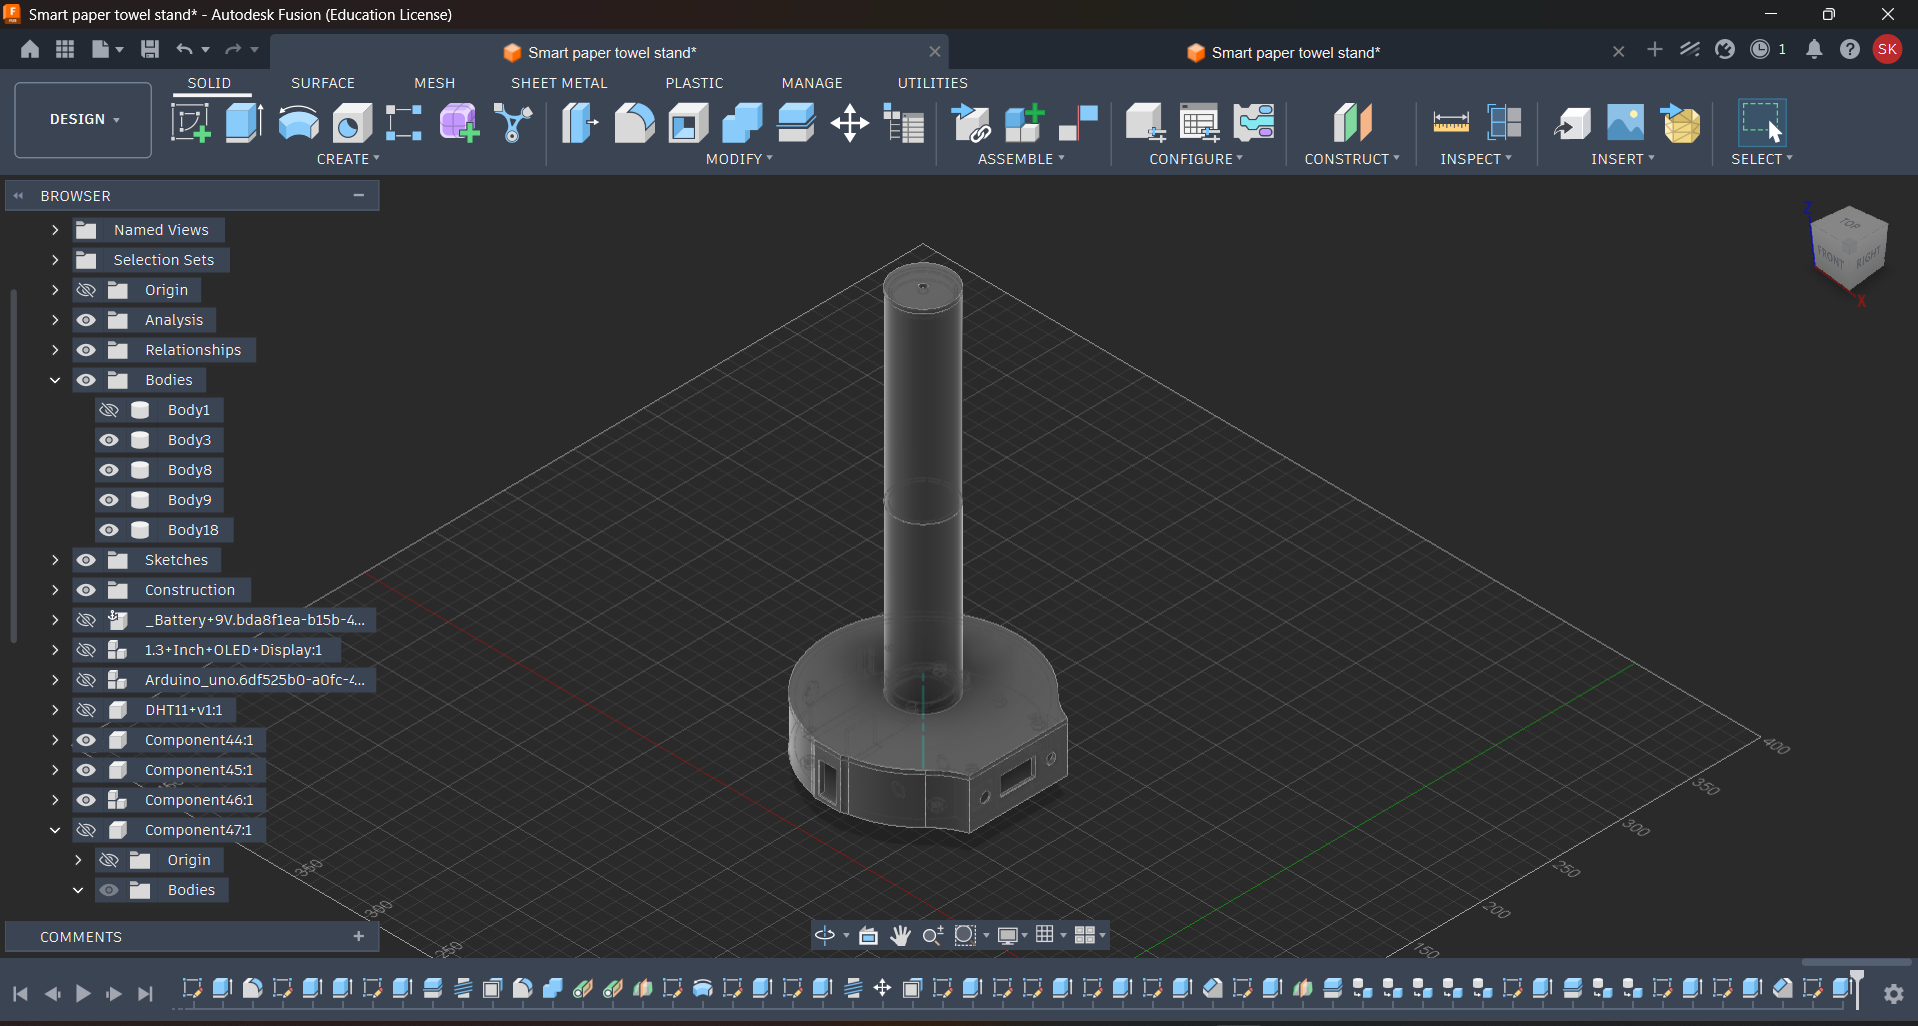Collapse the Component47:1 node
The image size is (1918, 1026).
(55, 830)
